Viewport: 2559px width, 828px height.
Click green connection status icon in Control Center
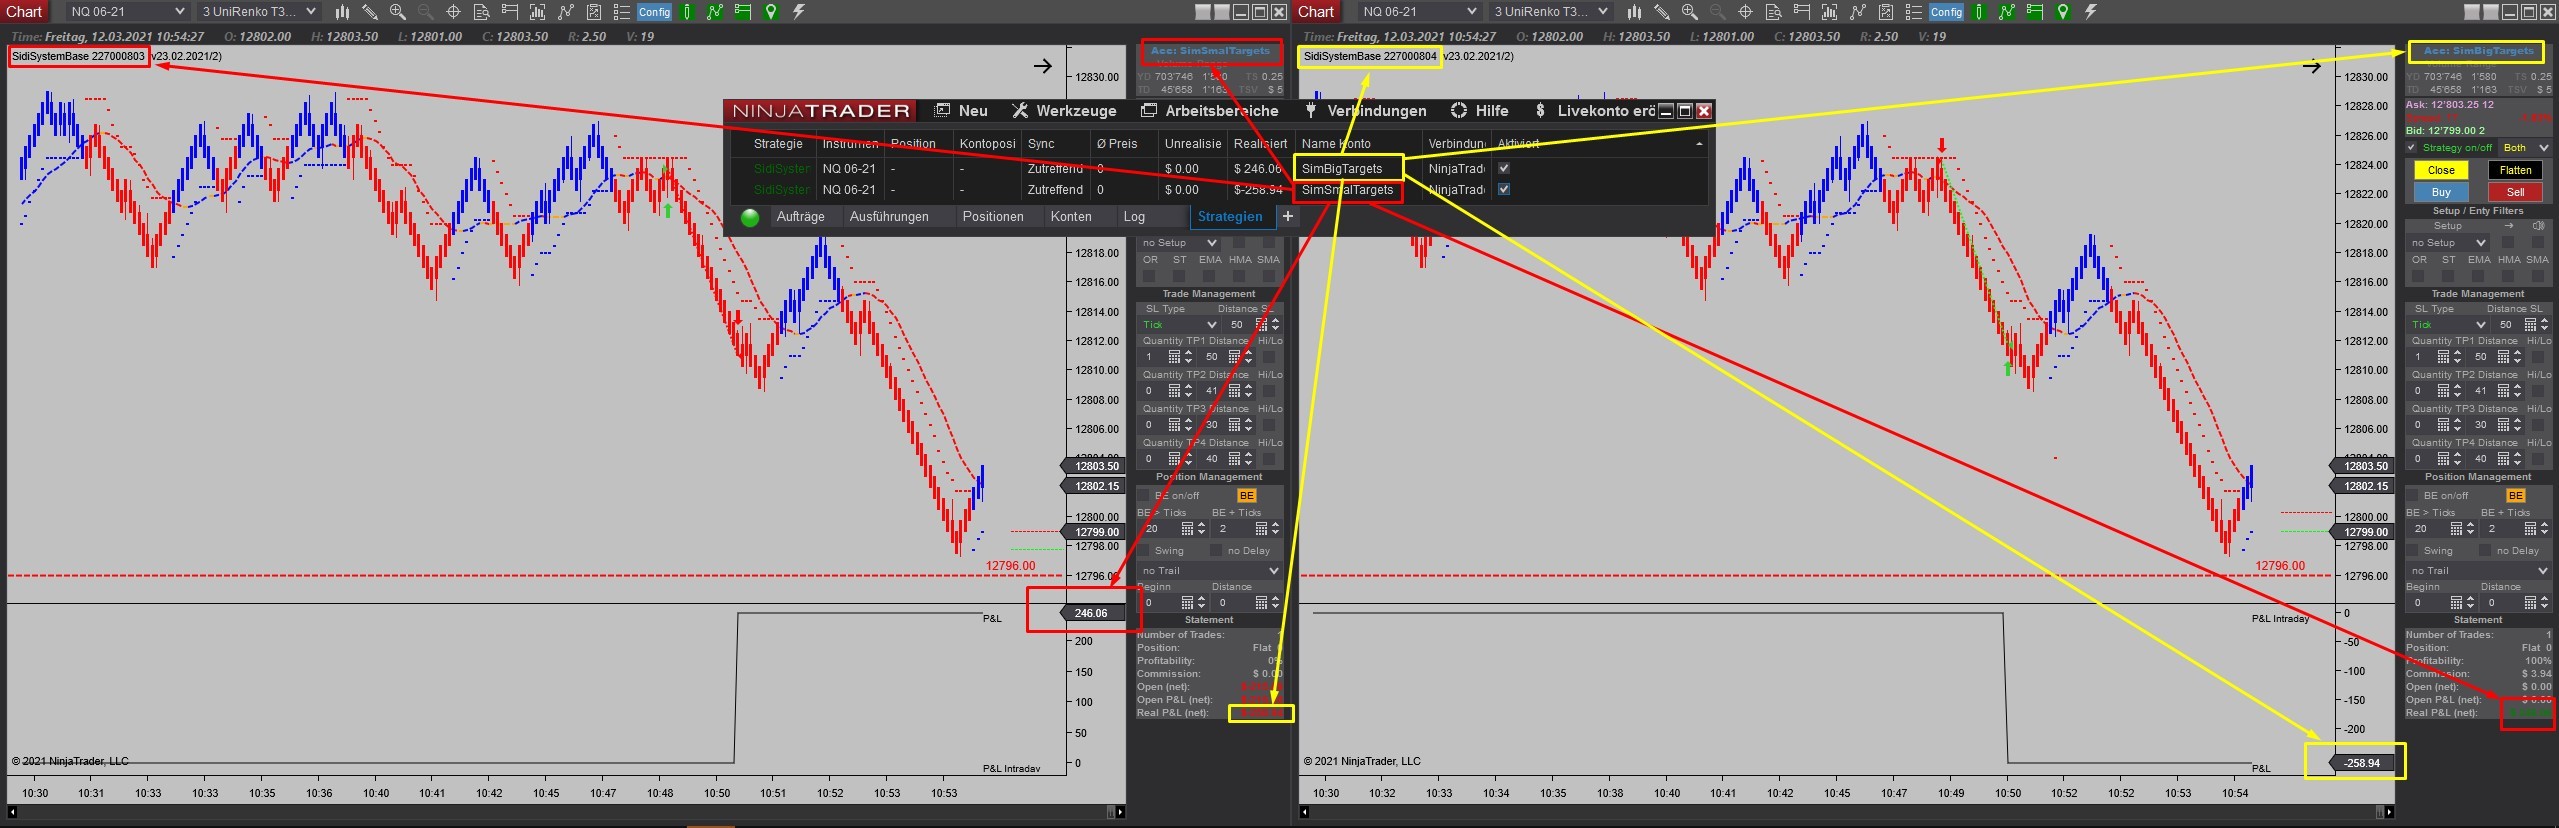point(750,217)
